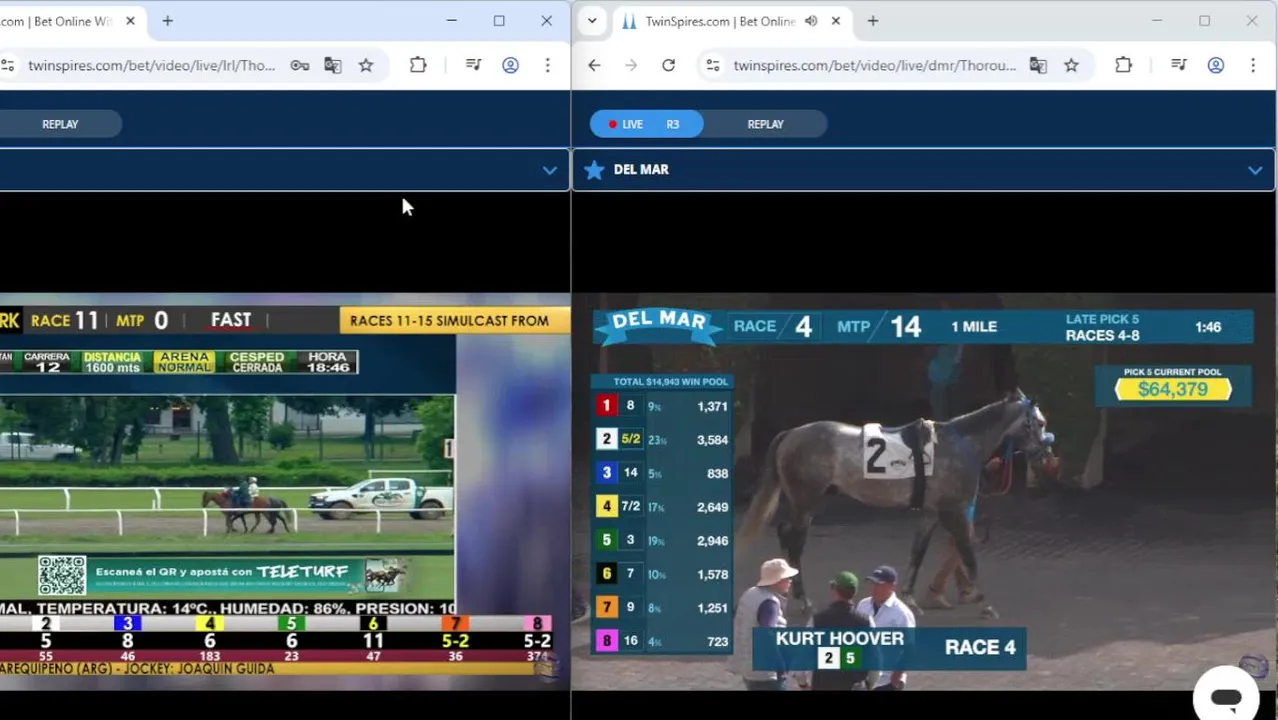This screenshot has height=720, width=1278.
Task: Click right browser address bar URL
Action: (874, 65)
